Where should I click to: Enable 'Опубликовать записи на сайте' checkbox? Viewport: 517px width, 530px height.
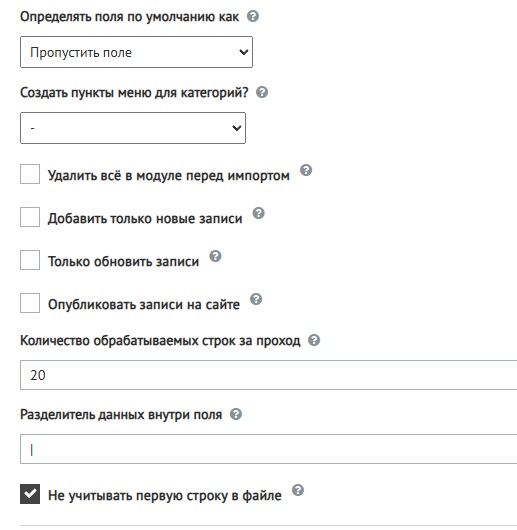click(x=30, y=303)
